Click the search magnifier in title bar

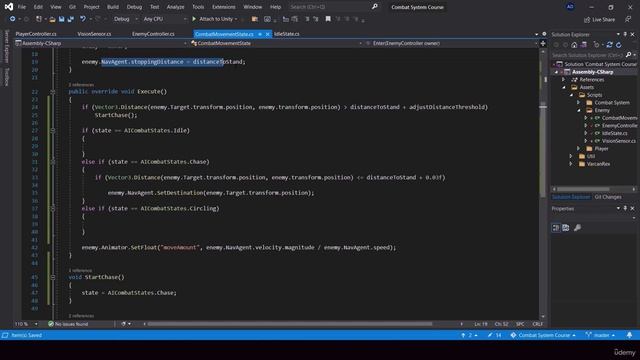pyautogui.click(x=375, y=7)
